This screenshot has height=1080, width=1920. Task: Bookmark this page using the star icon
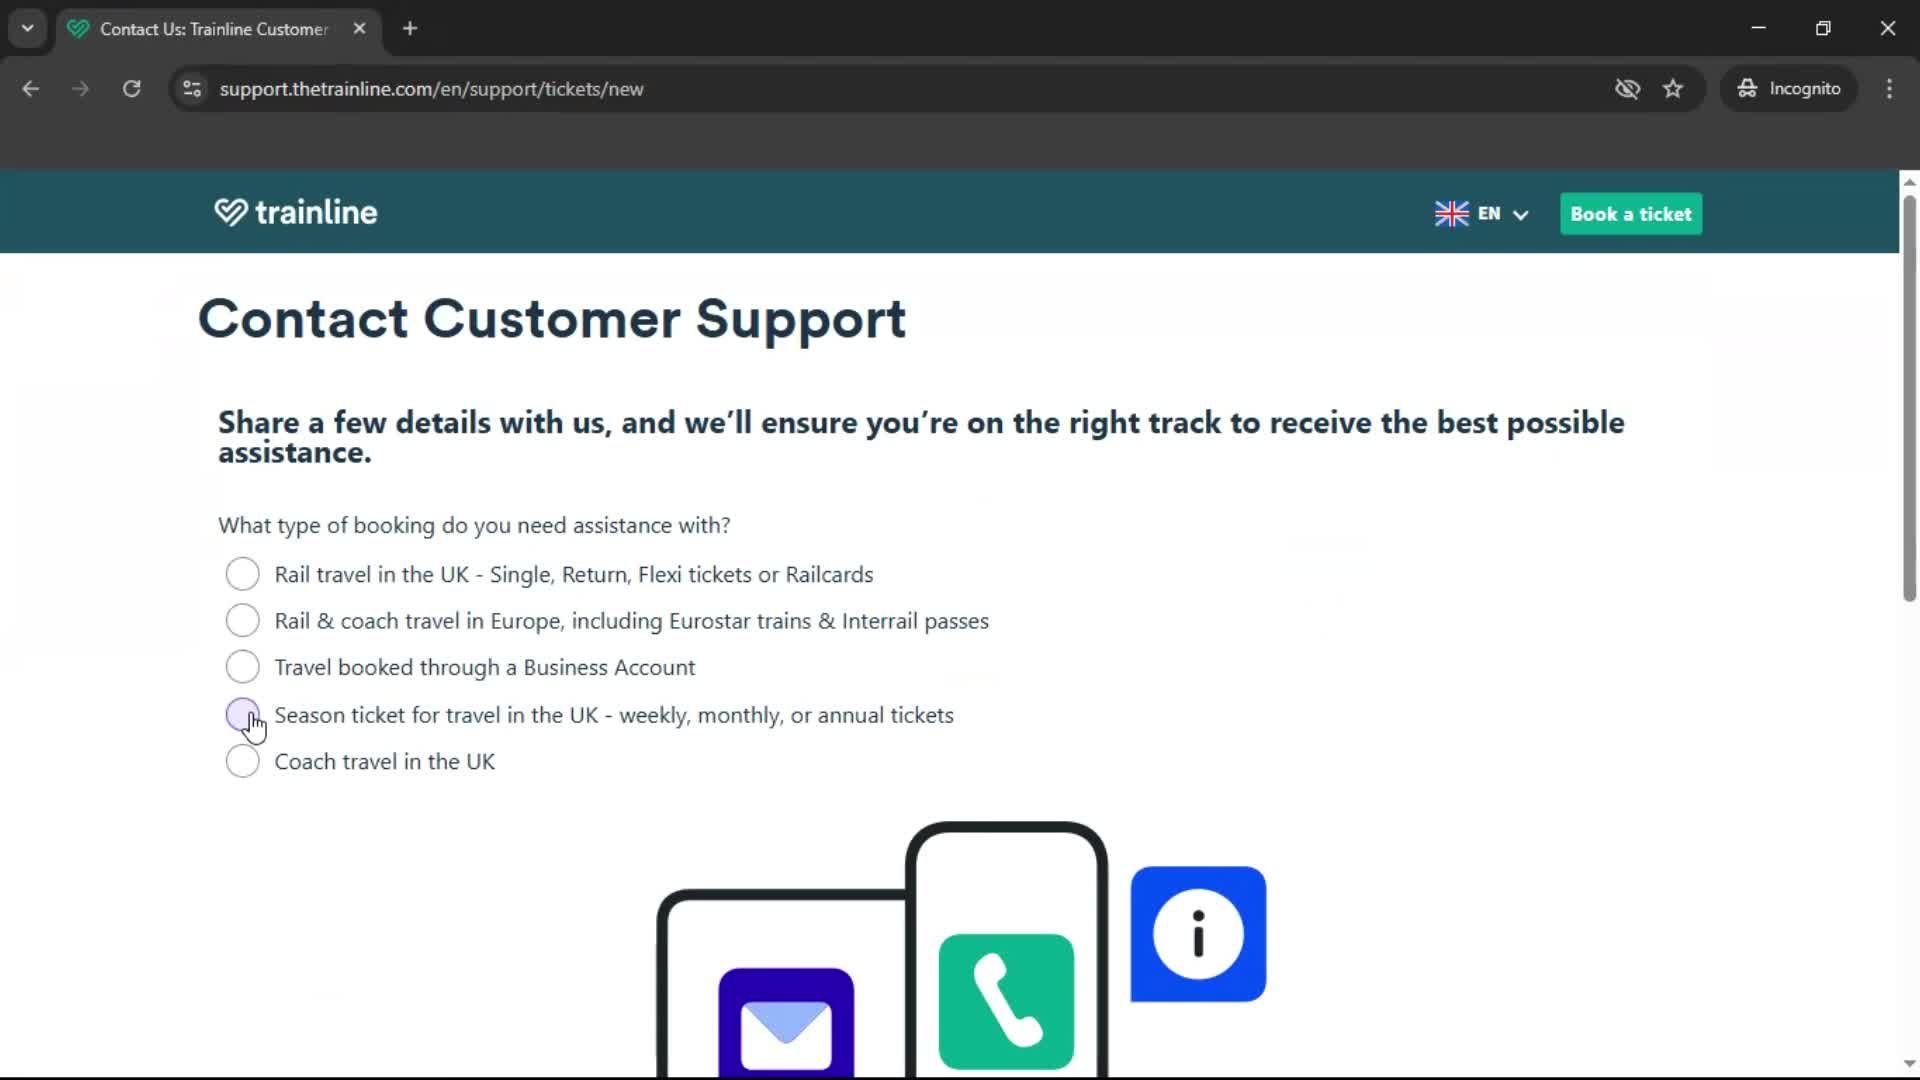pyautogui.click(x=1673, y=88)
